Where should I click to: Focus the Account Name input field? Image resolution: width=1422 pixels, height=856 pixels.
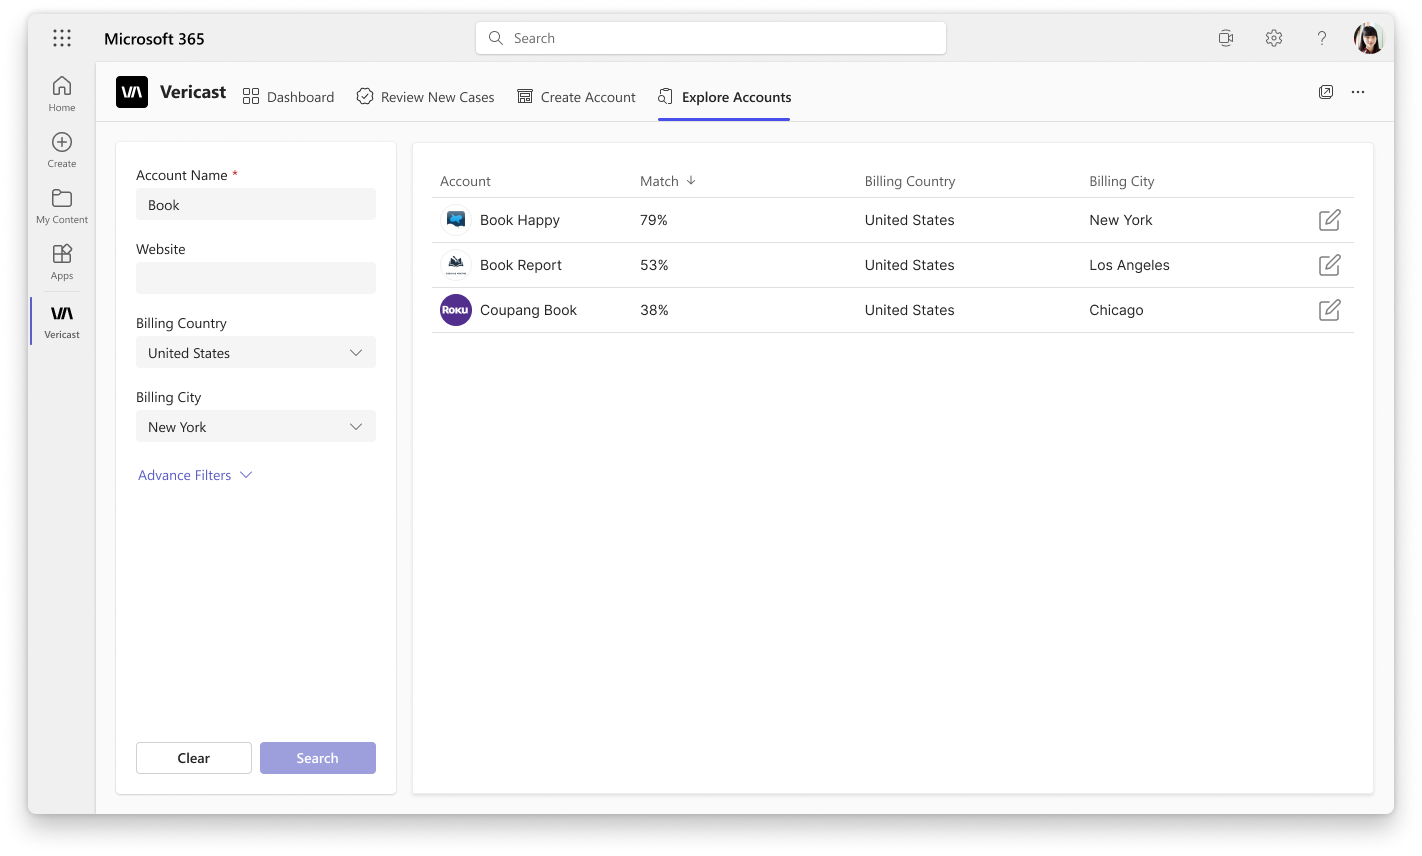coord(256,205)
